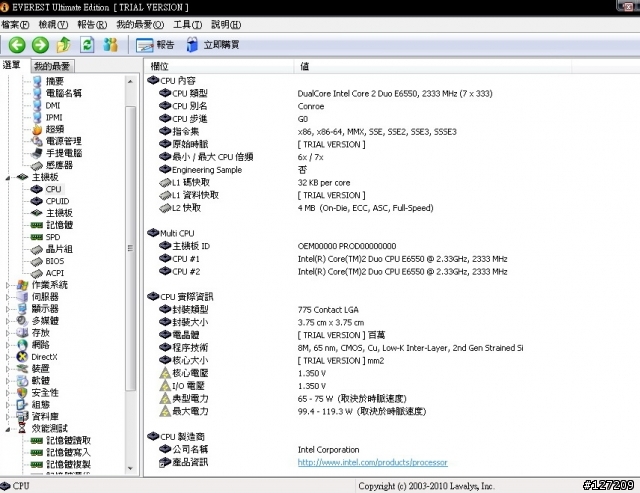Click the green icon beside SPD

click(37, 237)
